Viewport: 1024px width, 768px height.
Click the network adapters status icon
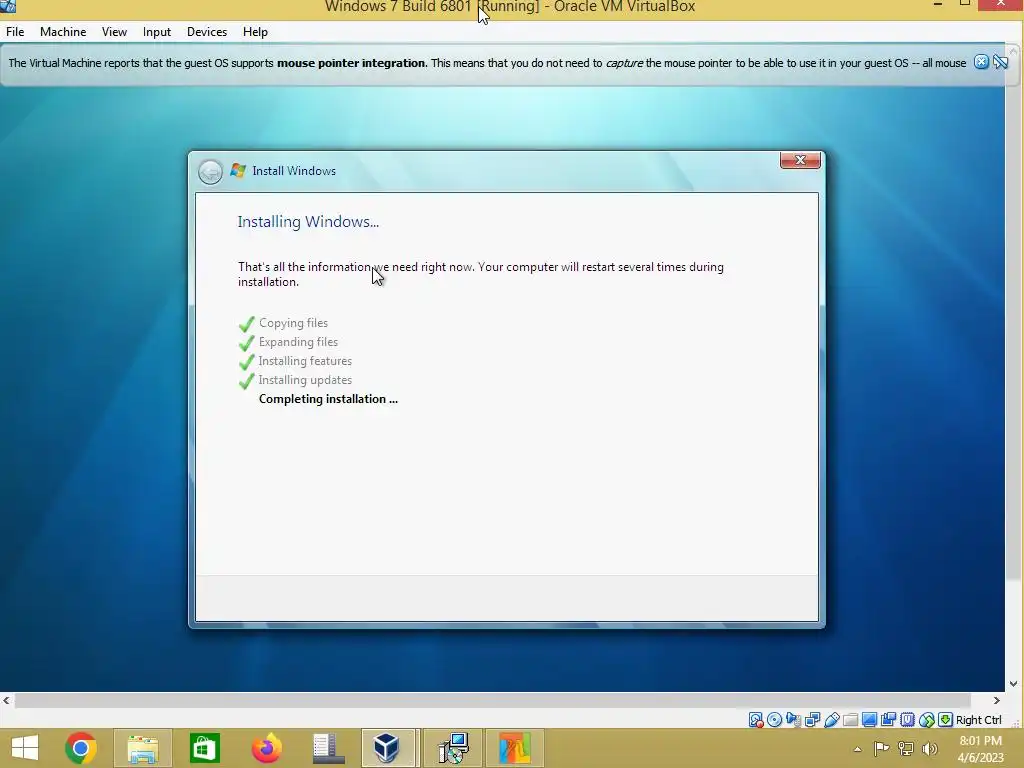[812, 720]
